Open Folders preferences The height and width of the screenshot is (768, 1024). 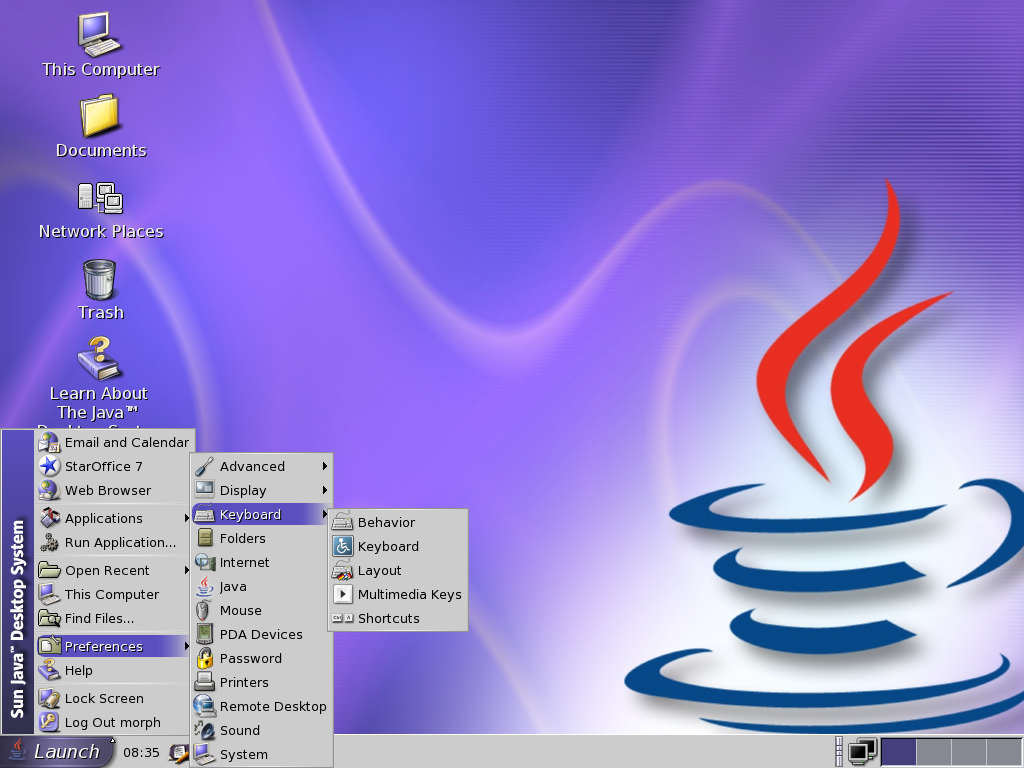[261, 538]
